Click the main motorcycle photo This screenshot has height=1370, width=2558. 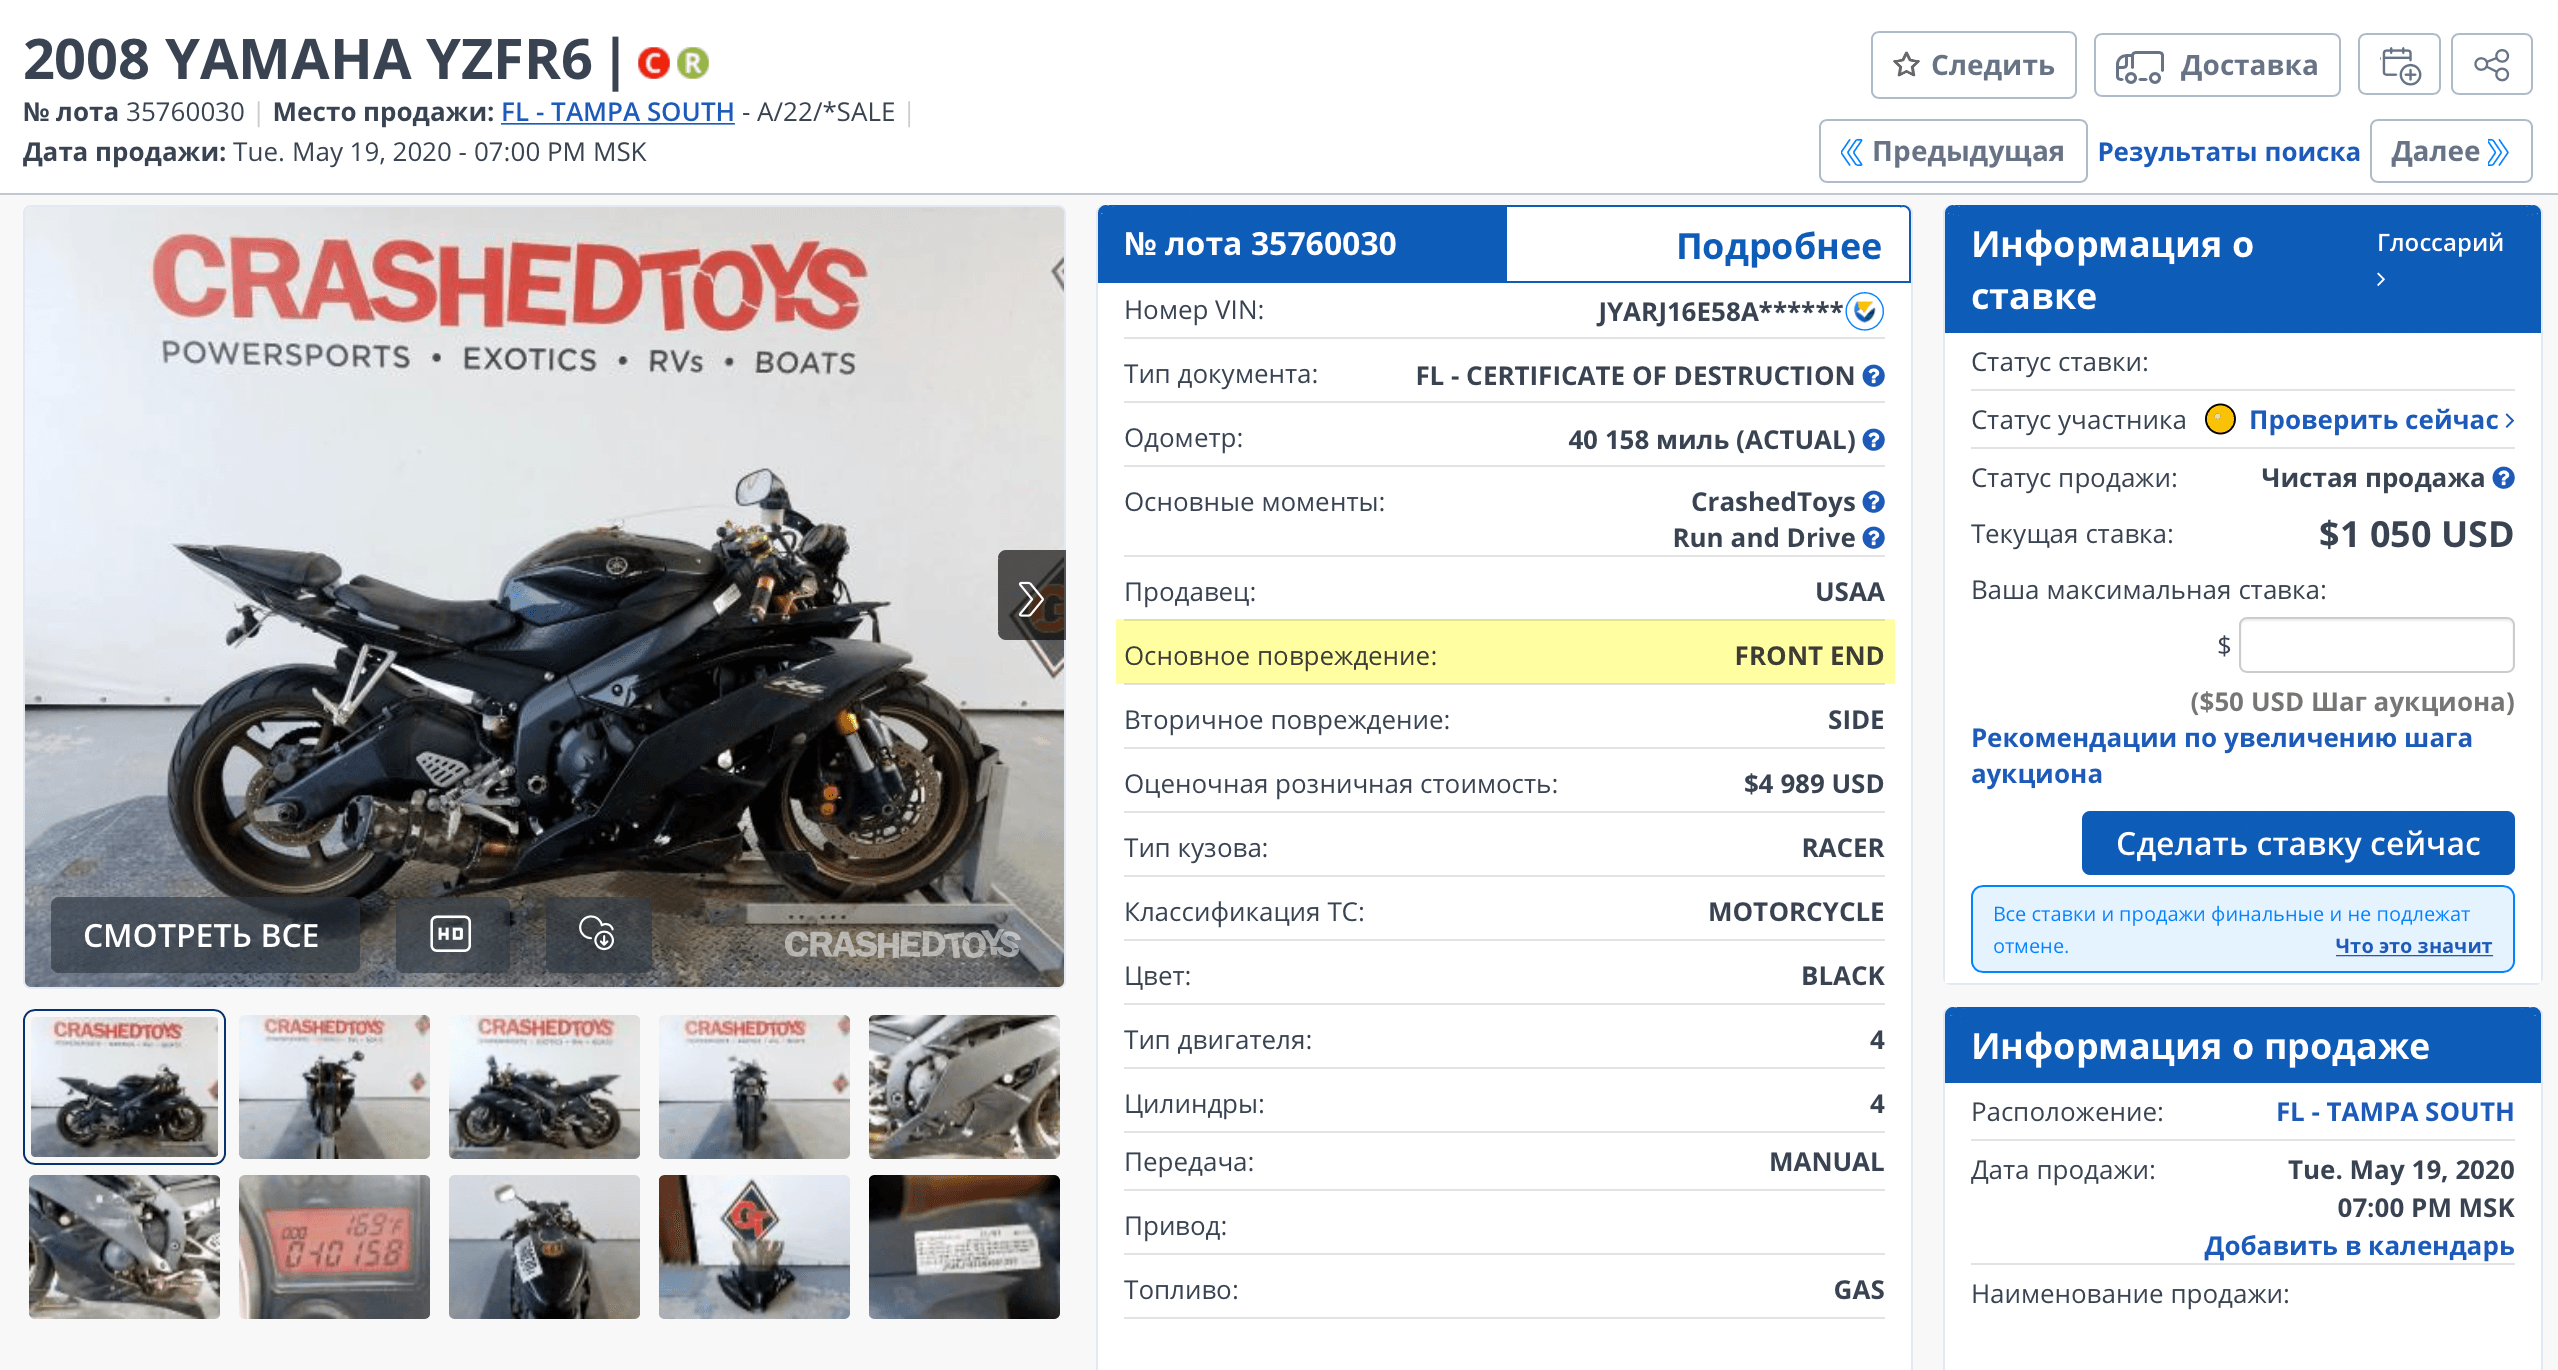pyautogui.click(x=544, y=596)
